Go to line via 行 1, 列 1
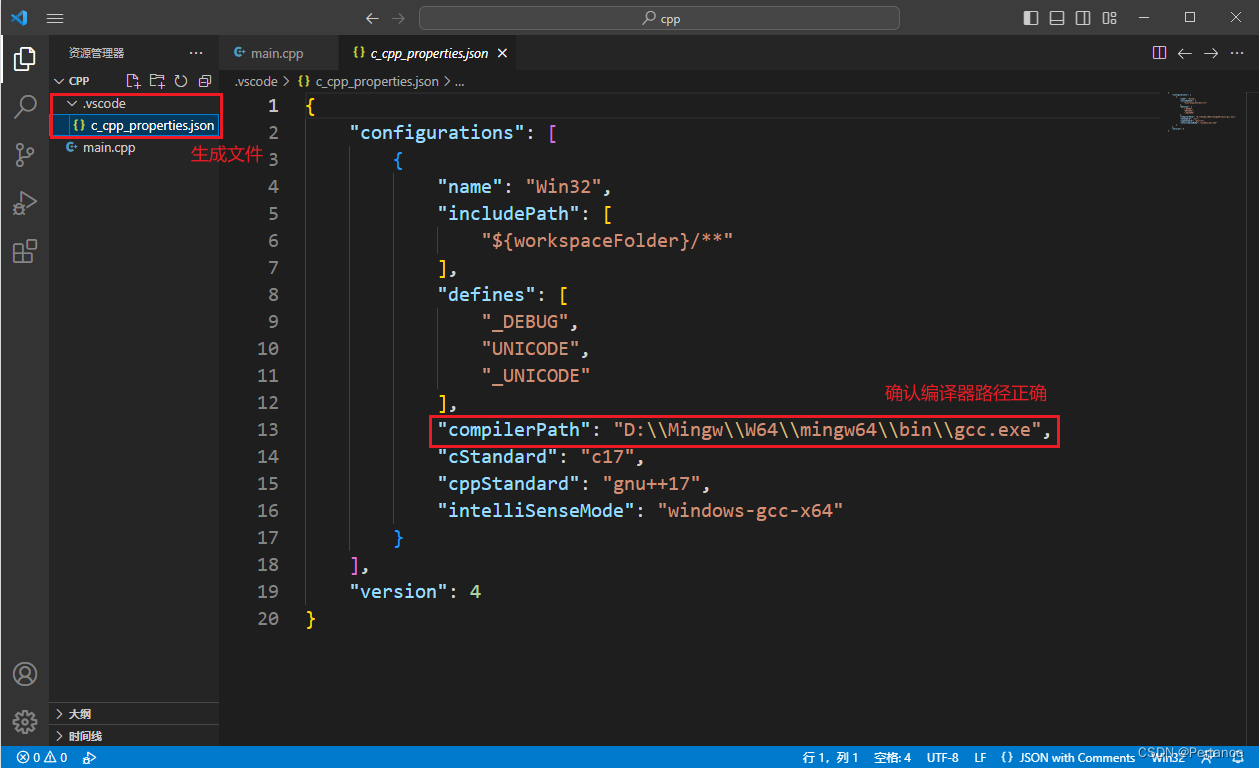Image resolution: width=1259 pixels, height=768 pixels. [x=830, y=758]
